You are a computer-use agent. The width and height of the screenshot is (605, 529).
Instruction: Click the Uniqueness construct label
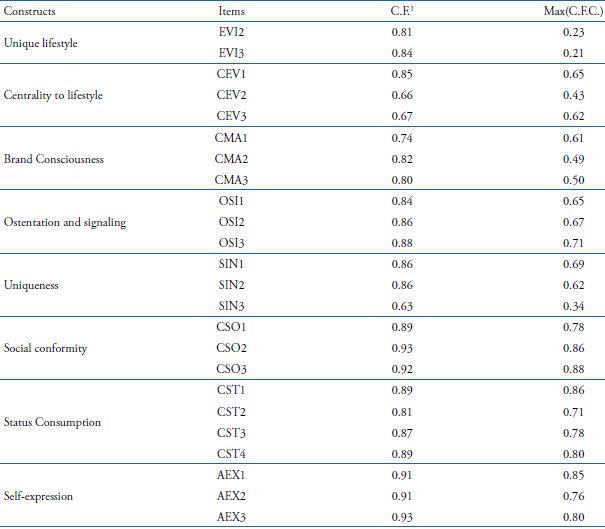point(31,285)
